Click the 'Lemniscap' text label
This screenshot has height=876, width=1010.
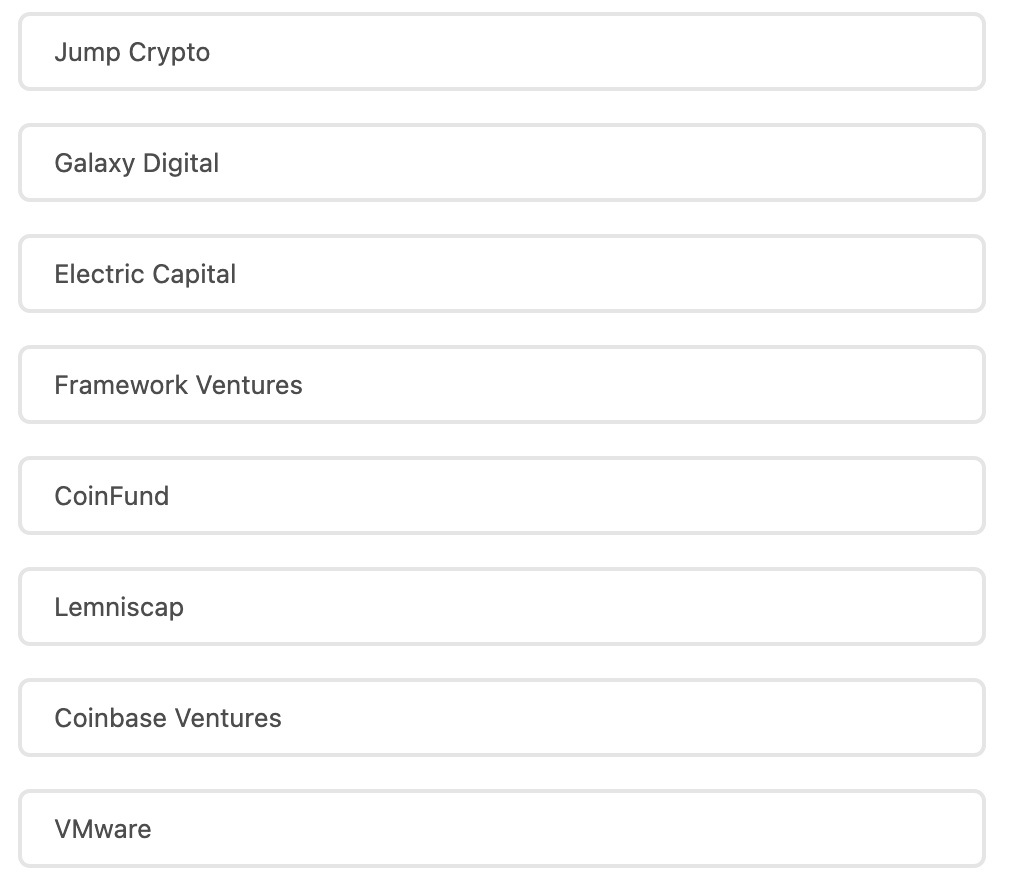pos(119,607)
